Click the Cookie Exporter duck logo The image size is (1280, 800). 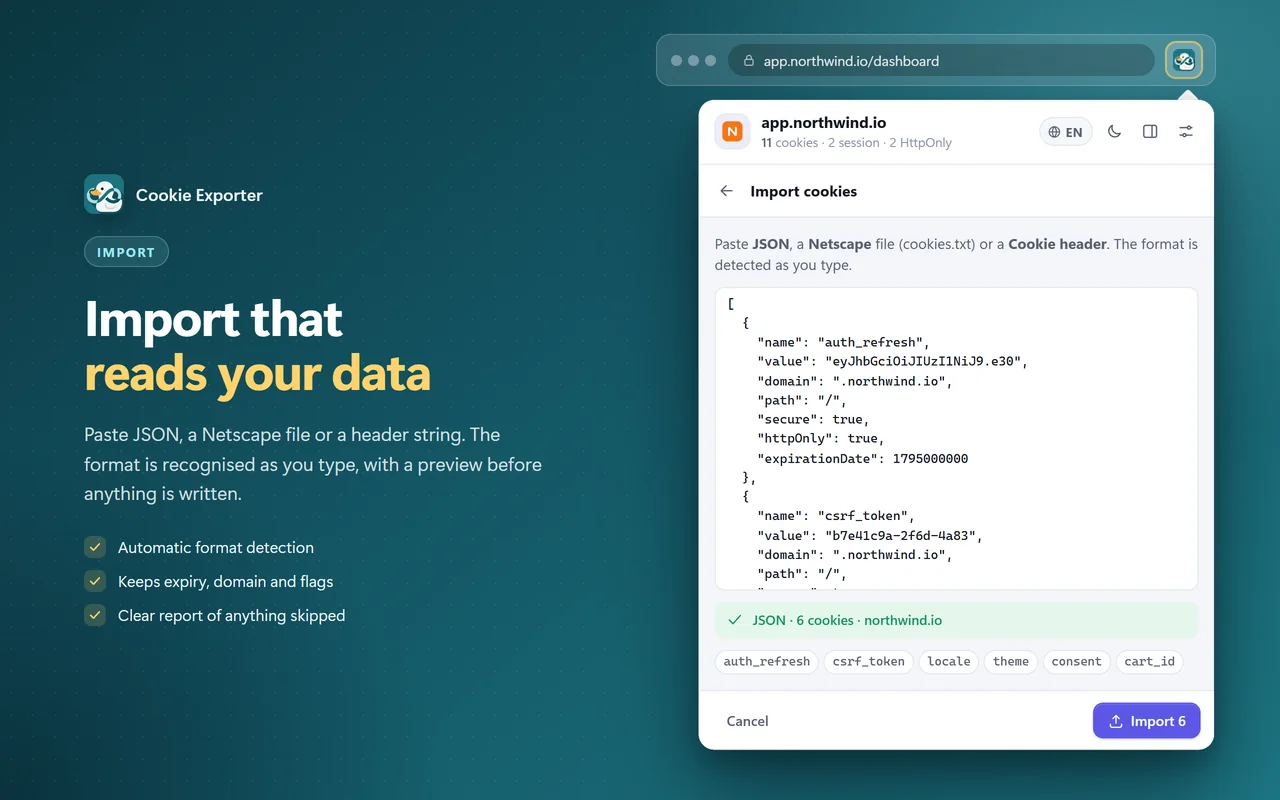[104, 195]
